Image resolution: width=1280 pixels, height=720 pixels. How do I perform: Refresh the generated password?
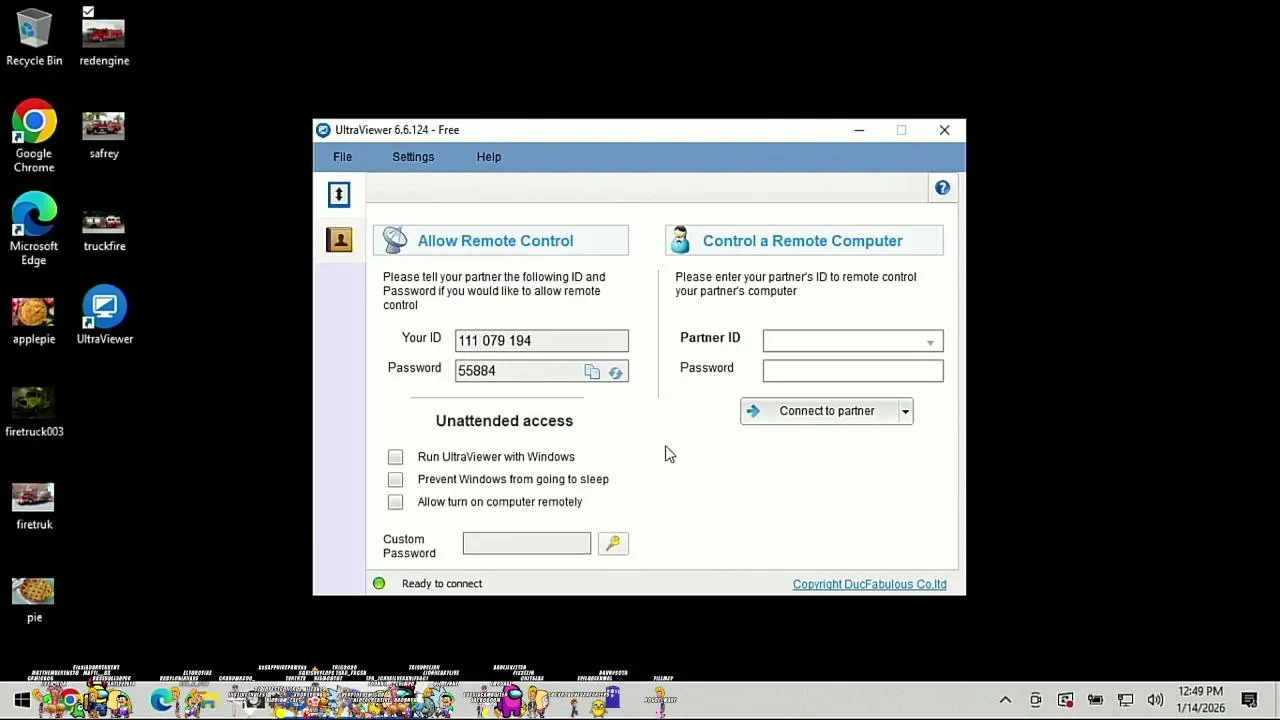(616, 372)
